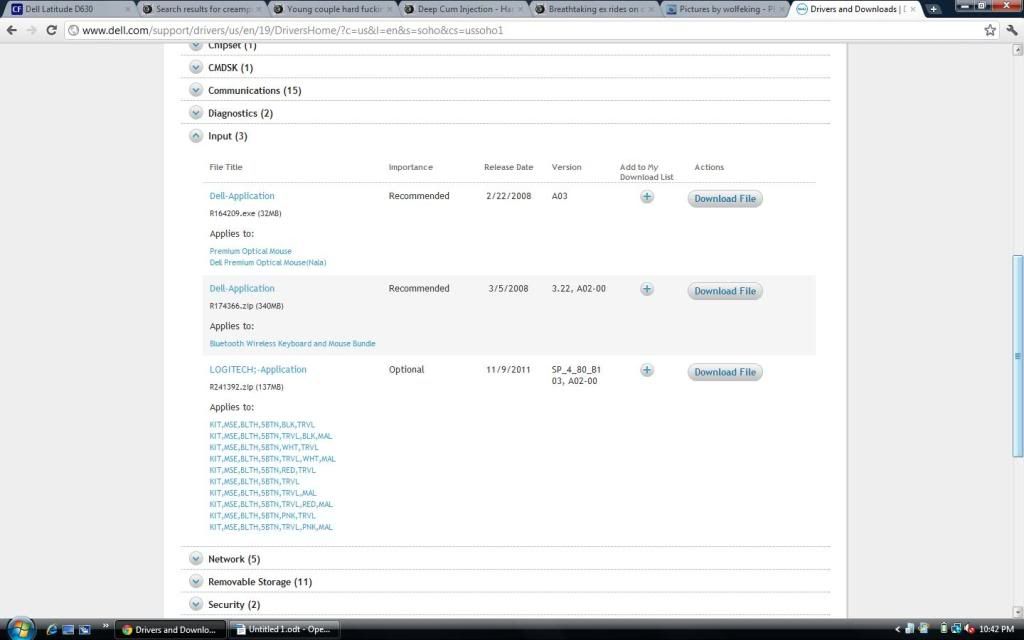Viewport: 1024px width, 640px height.
Task: Click the scroll-down arrow of the page scrollbar
Action: (x=1017, y=612)
